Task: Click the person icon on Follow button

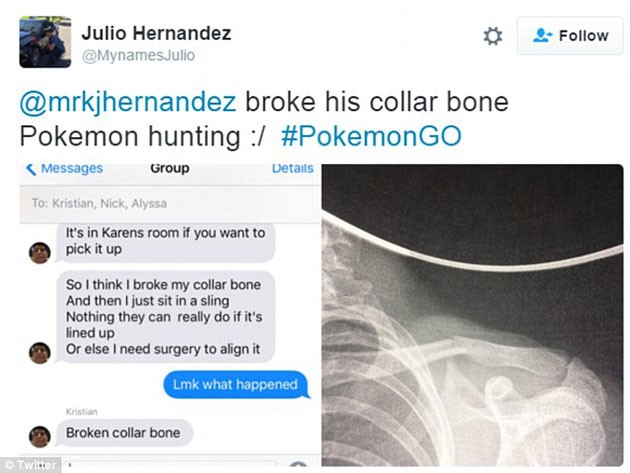Action: coord(543,36)
